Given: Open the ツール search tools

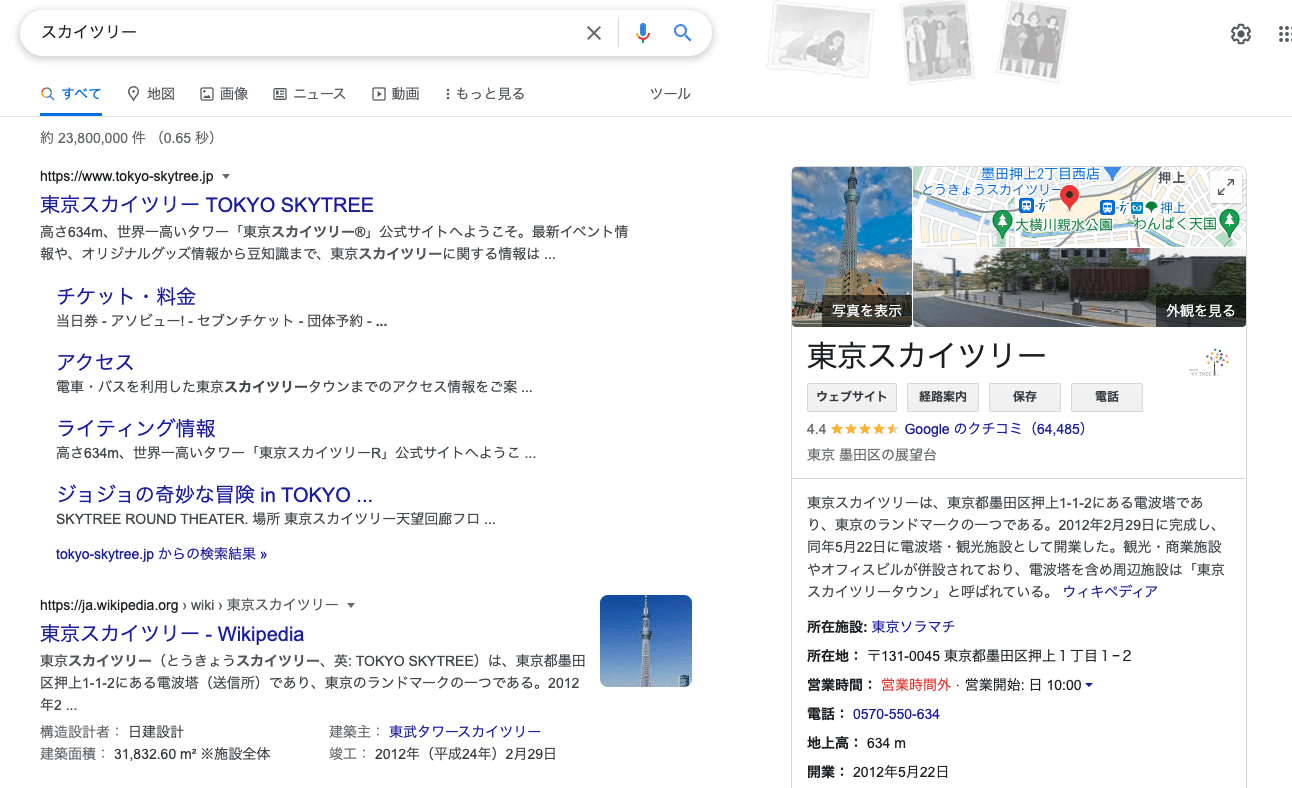Looking at the screenshot, I should tap(670, 94).
